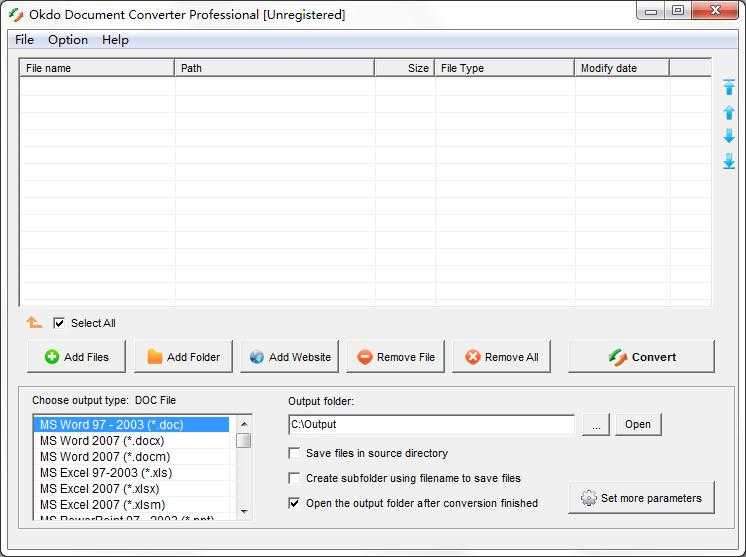
Task: Click the move down arrow icon
Action: tap(729, 136)
